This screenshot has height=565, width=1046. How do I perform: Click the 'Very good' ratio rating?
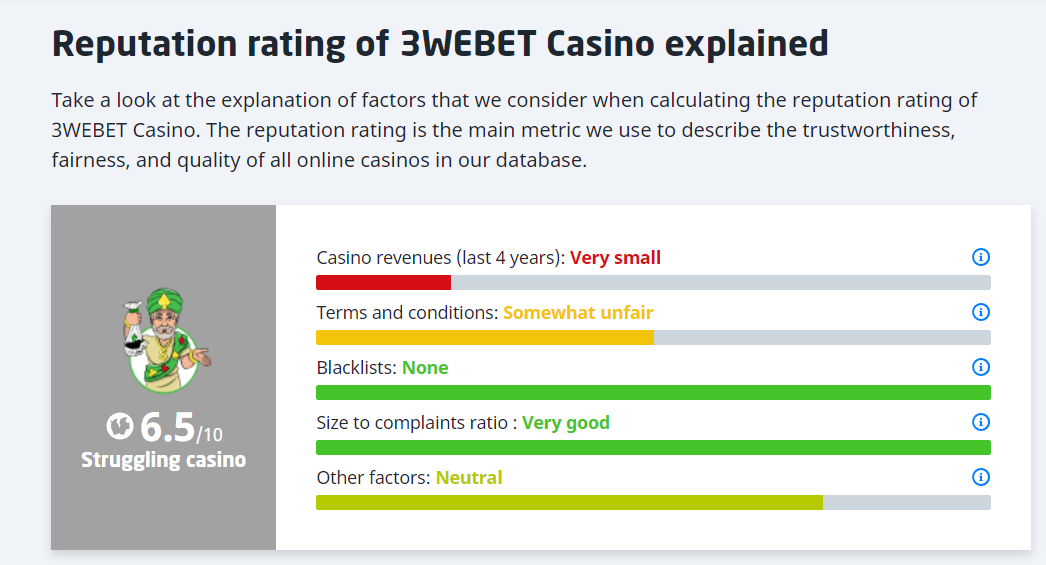pos(565,423)
